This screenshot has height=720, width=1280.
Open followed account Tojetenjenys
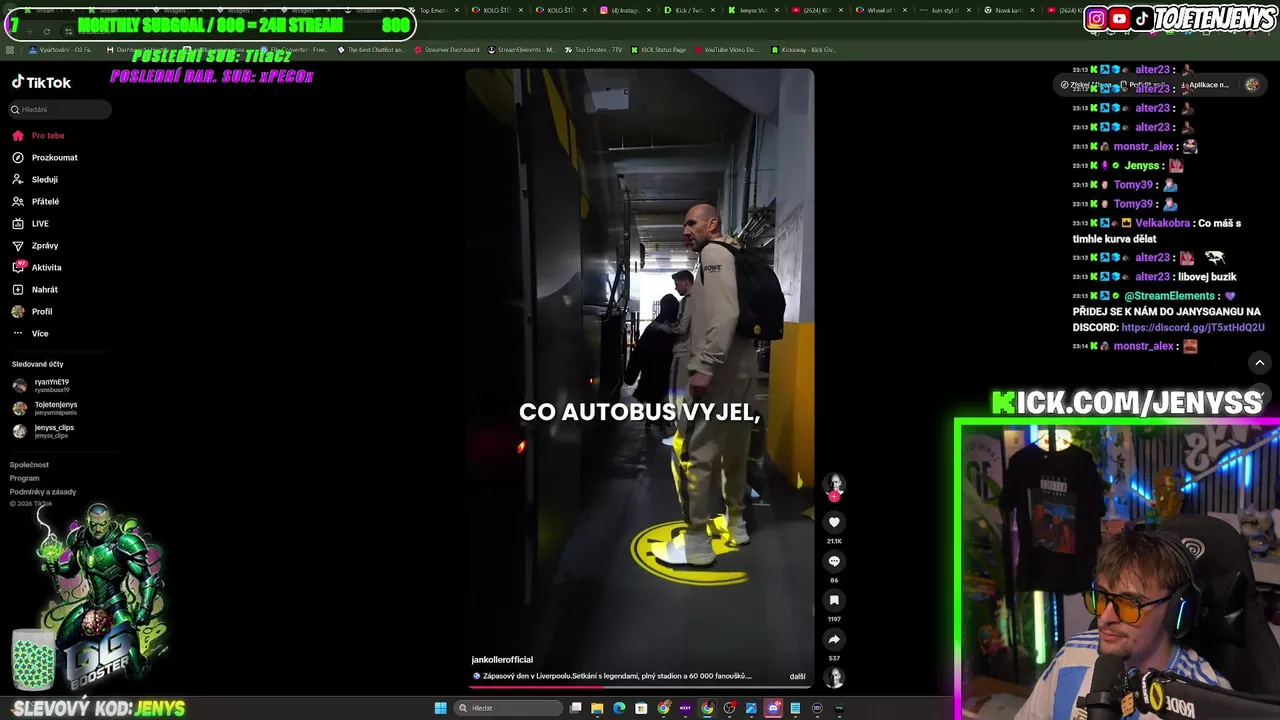55,408
